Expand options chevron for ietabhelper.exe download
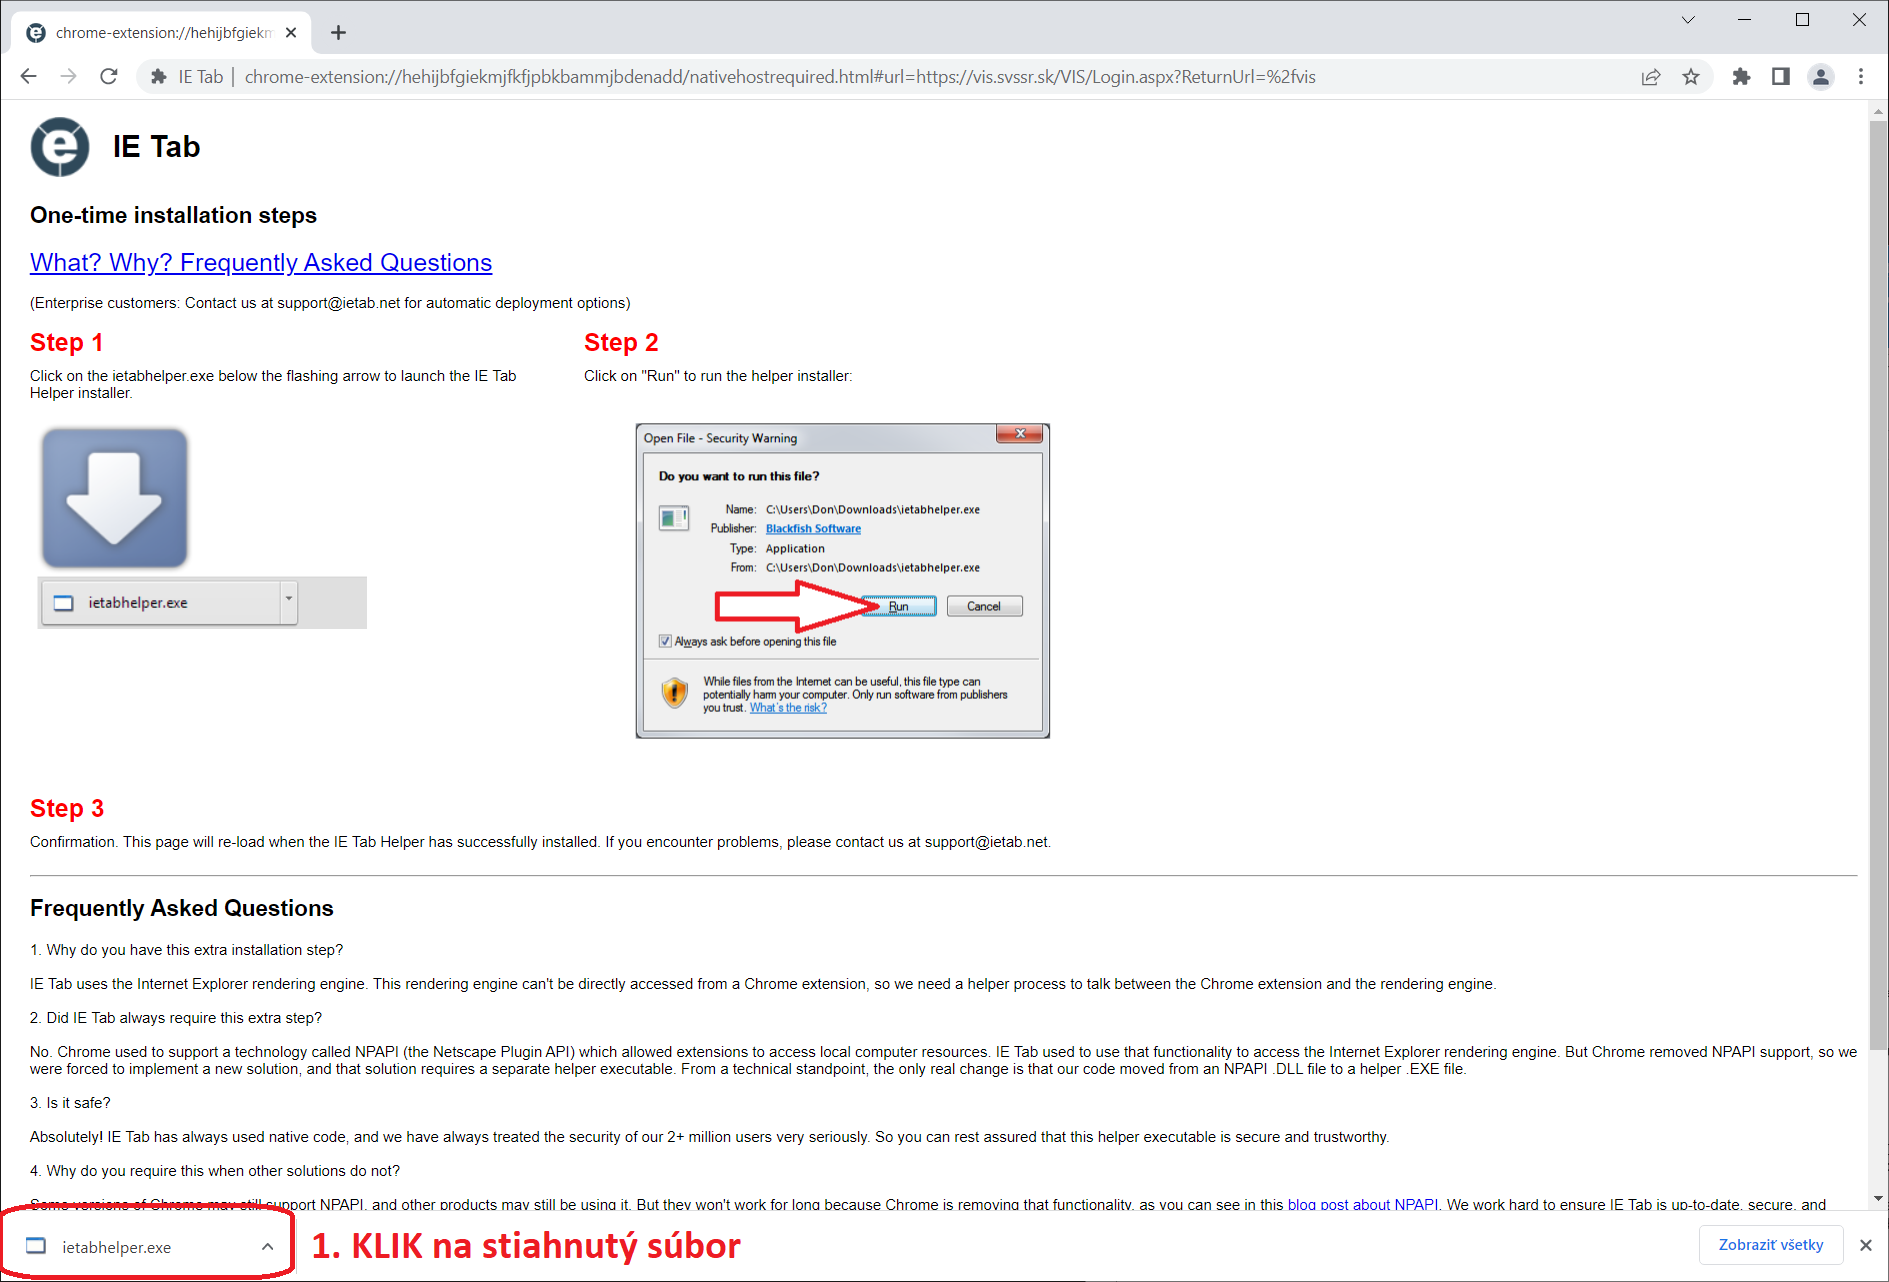 click(267, 1247)
